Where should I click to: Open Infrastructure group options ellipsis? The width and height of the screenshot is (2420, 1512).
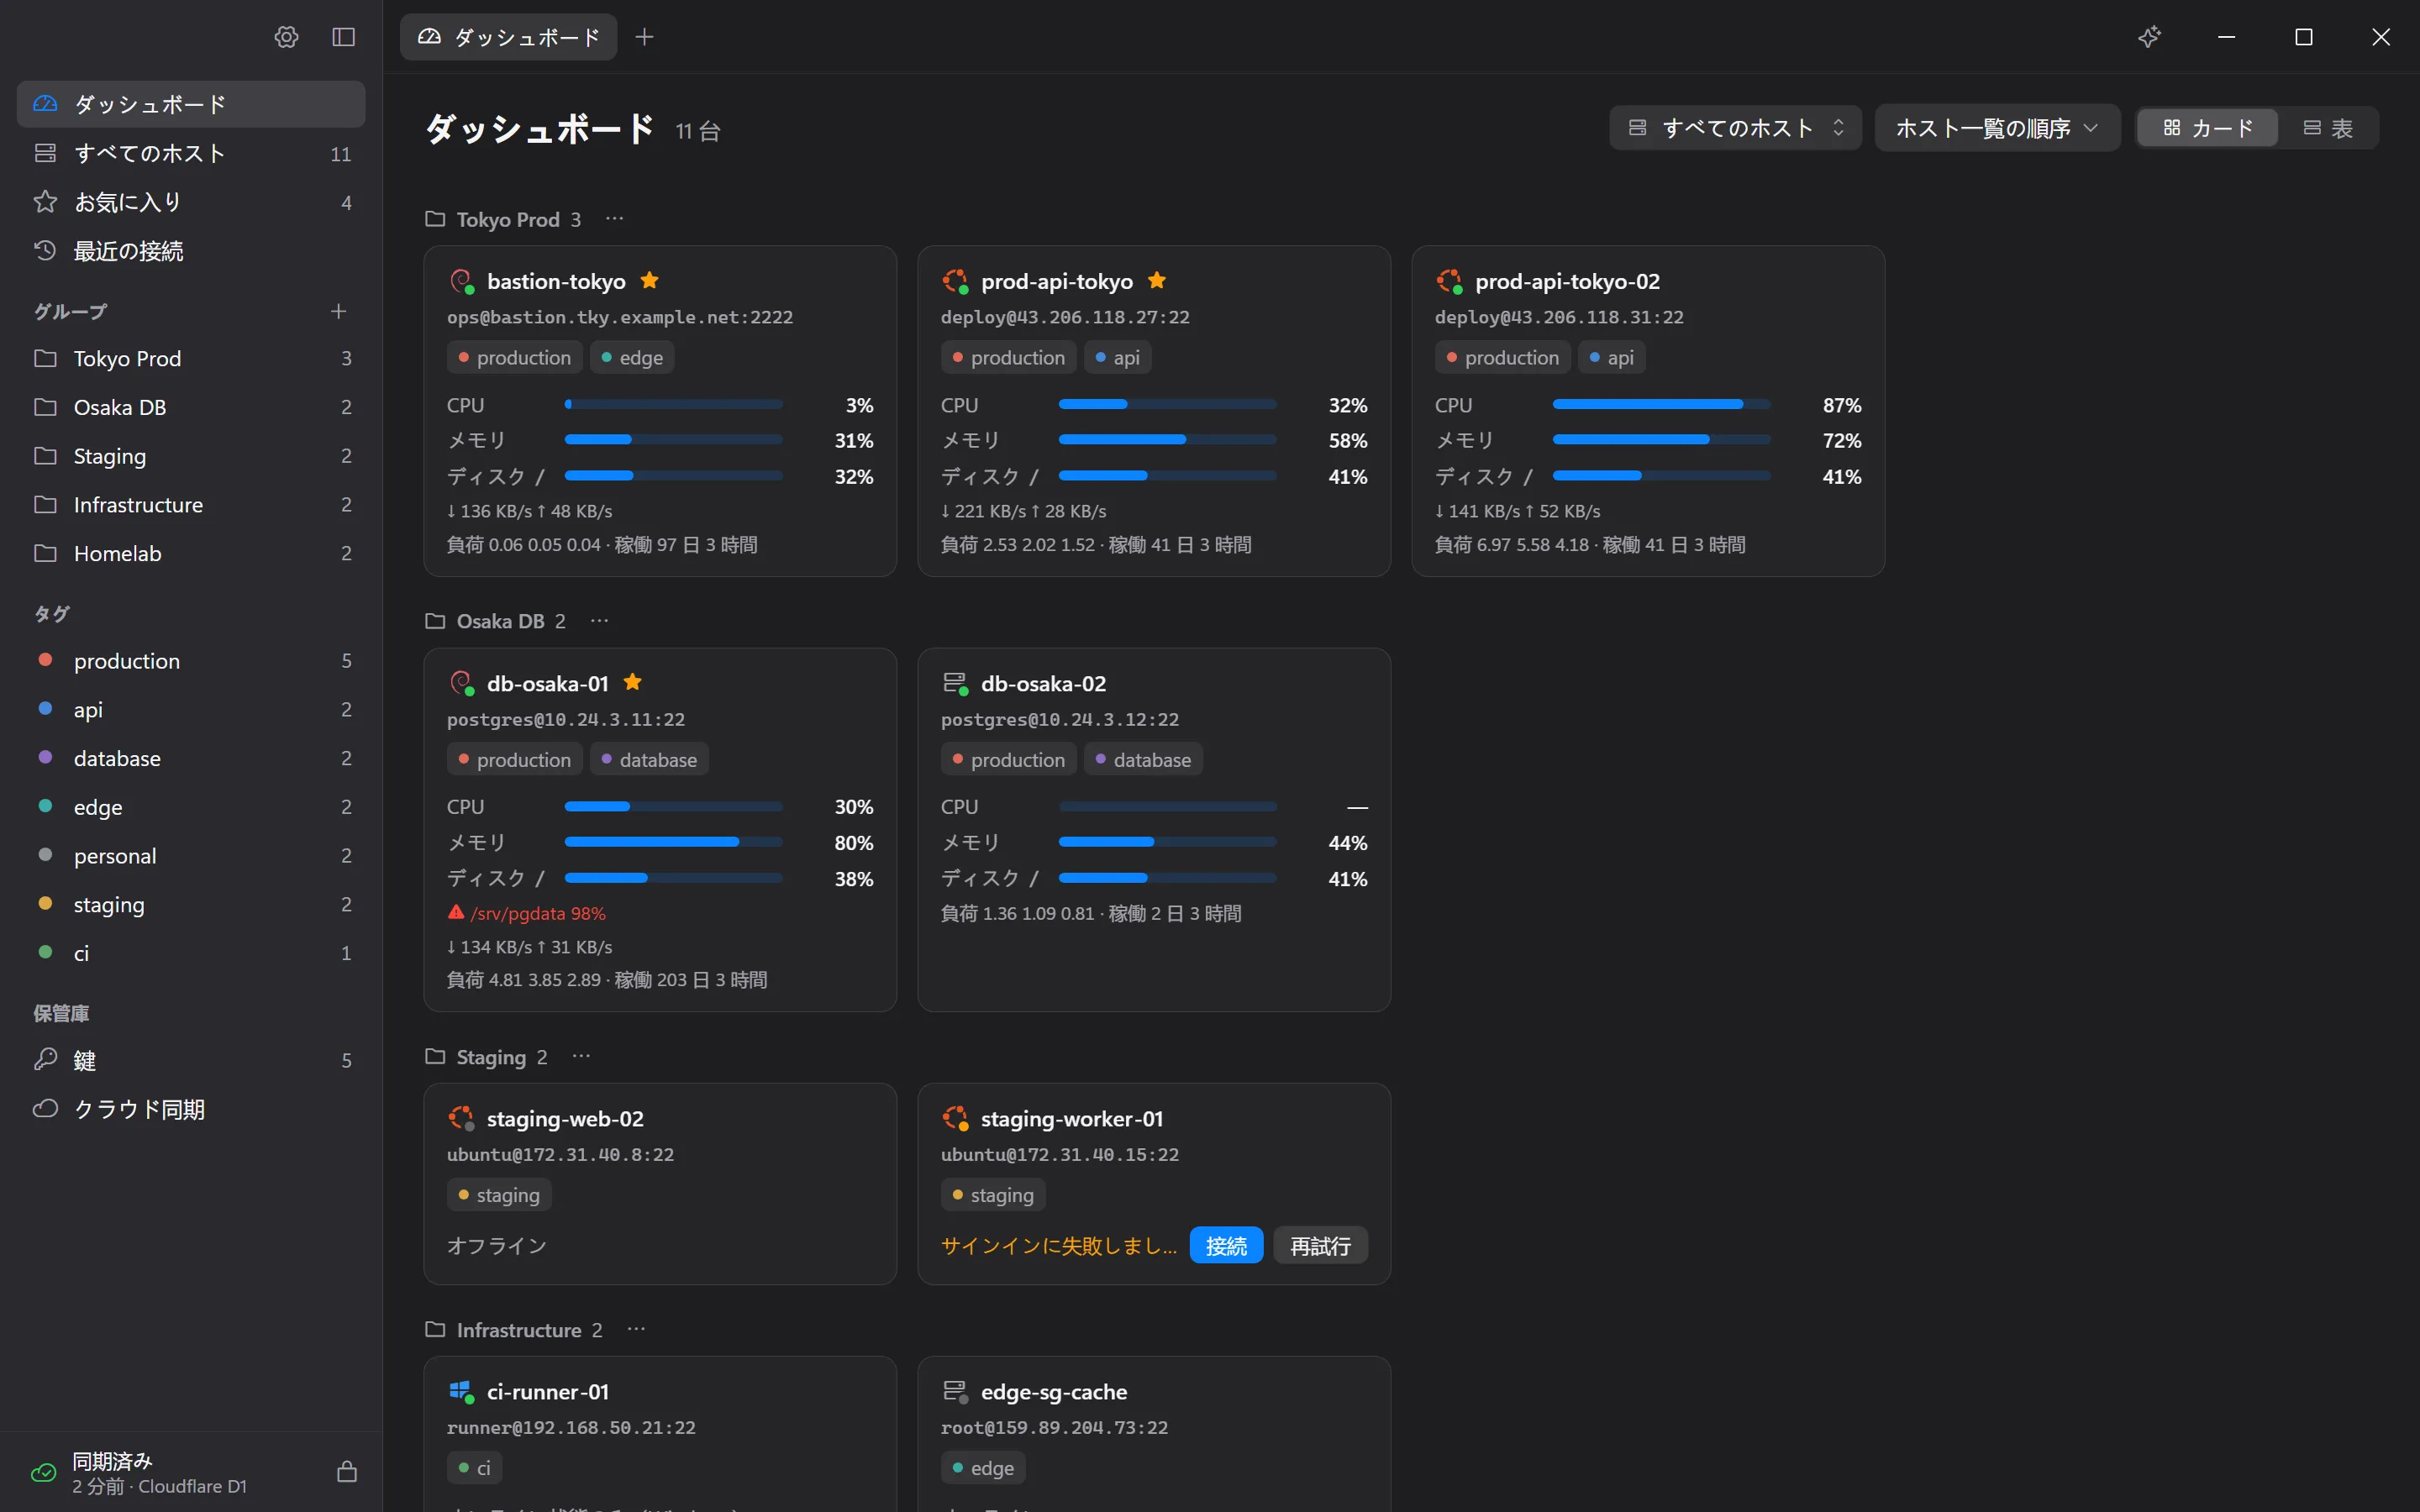pyautogui.click(x=636, y=1329)
